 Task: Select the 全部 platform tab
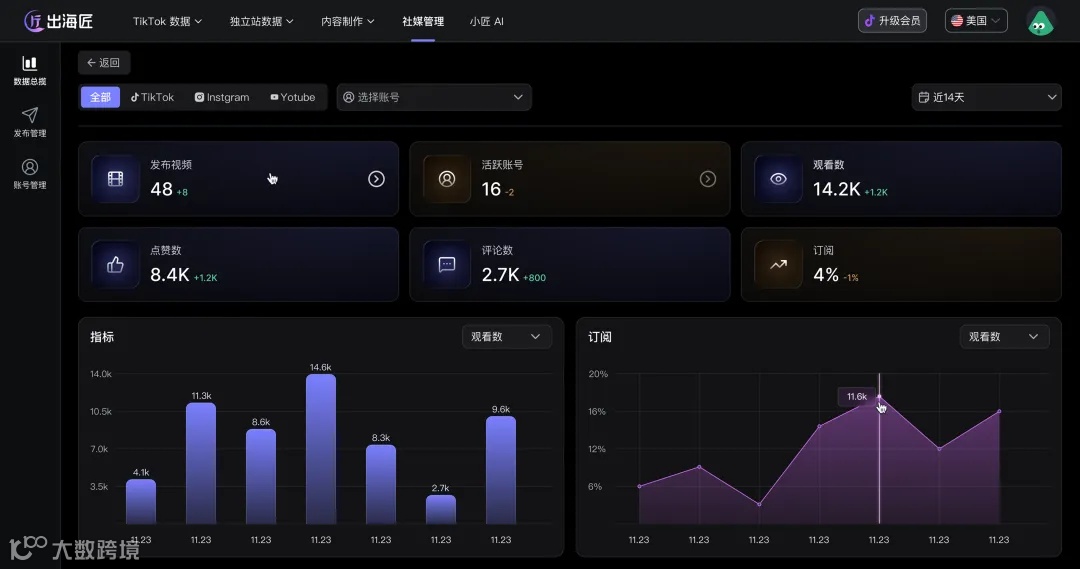100,97
